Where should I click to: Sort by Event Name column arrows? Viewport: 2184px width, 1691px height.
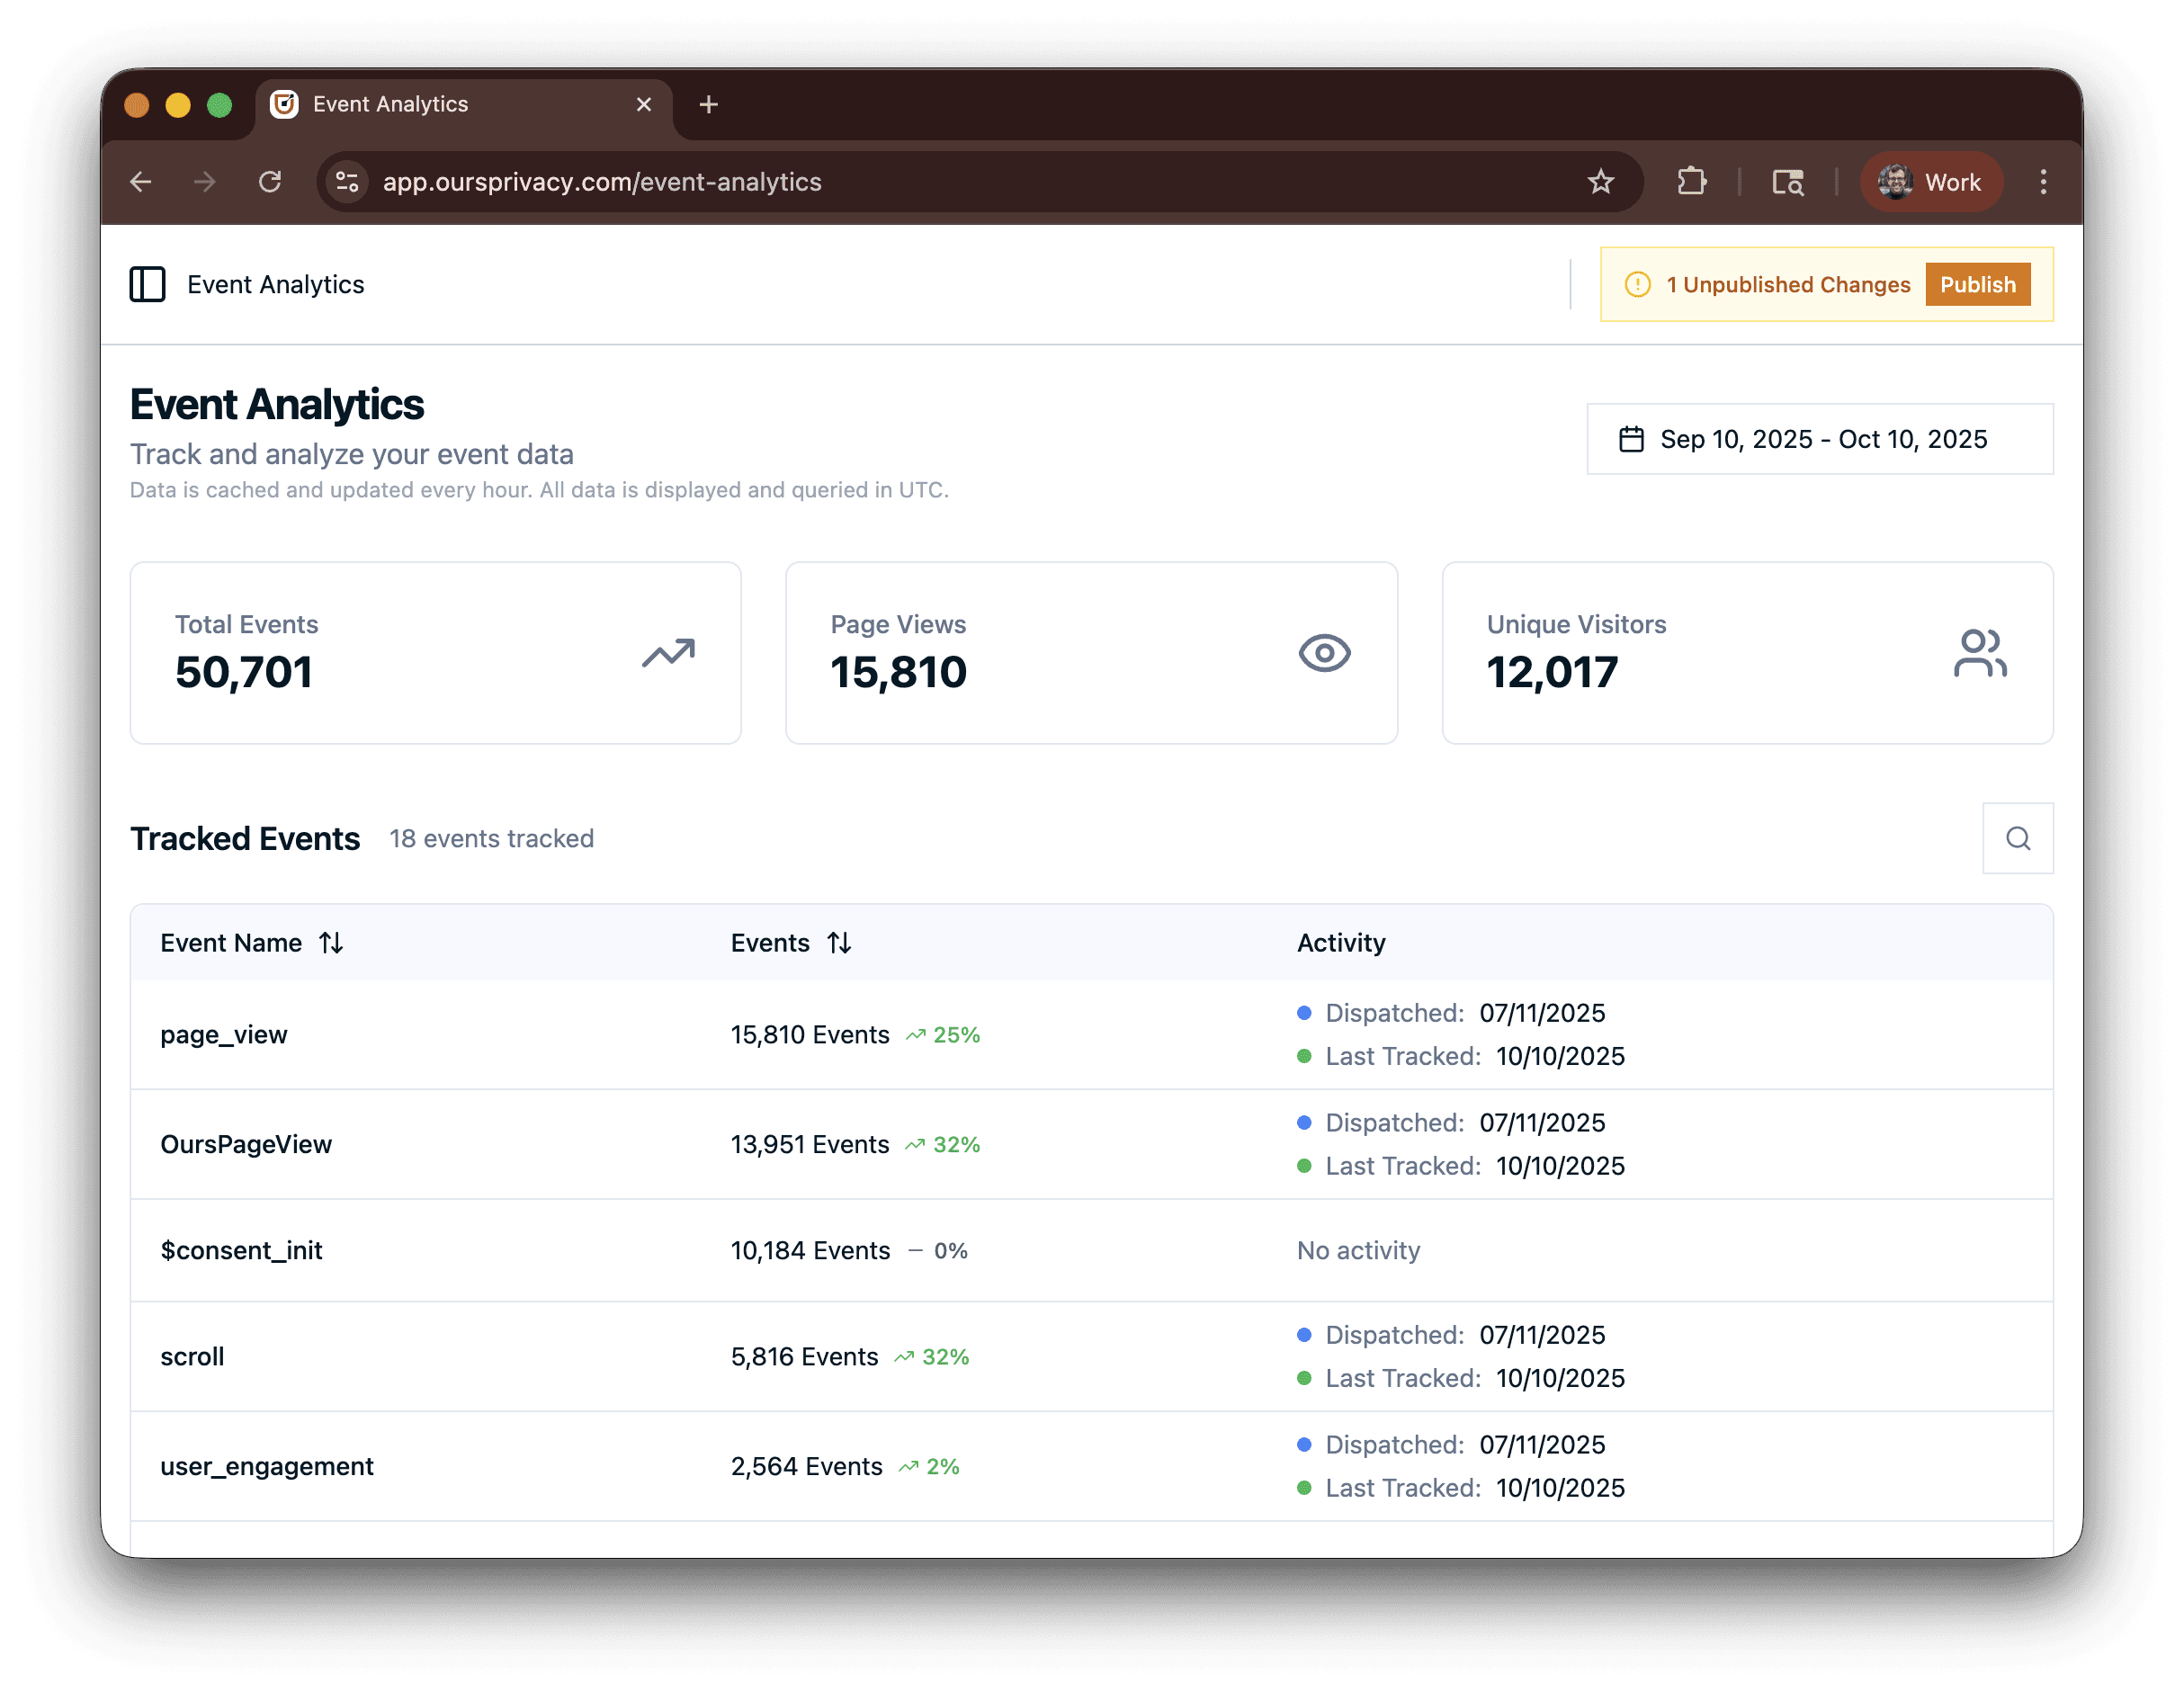[331, 943]
